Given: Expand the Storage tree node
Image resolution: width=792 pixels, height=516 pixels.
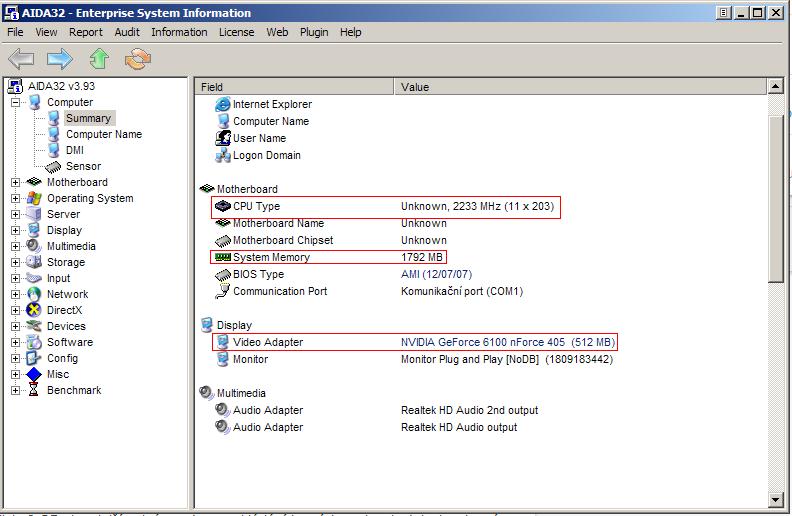Looking at the screenshot, I should (x=15, y=262).
